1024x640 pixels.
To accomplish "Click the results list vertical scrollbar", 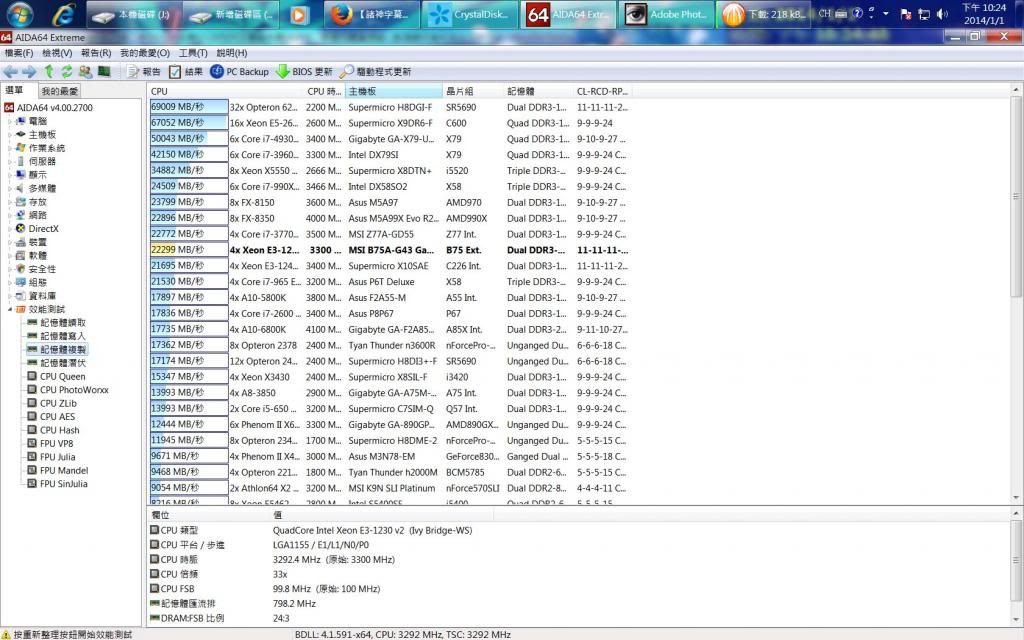I will coord(1016,196).
